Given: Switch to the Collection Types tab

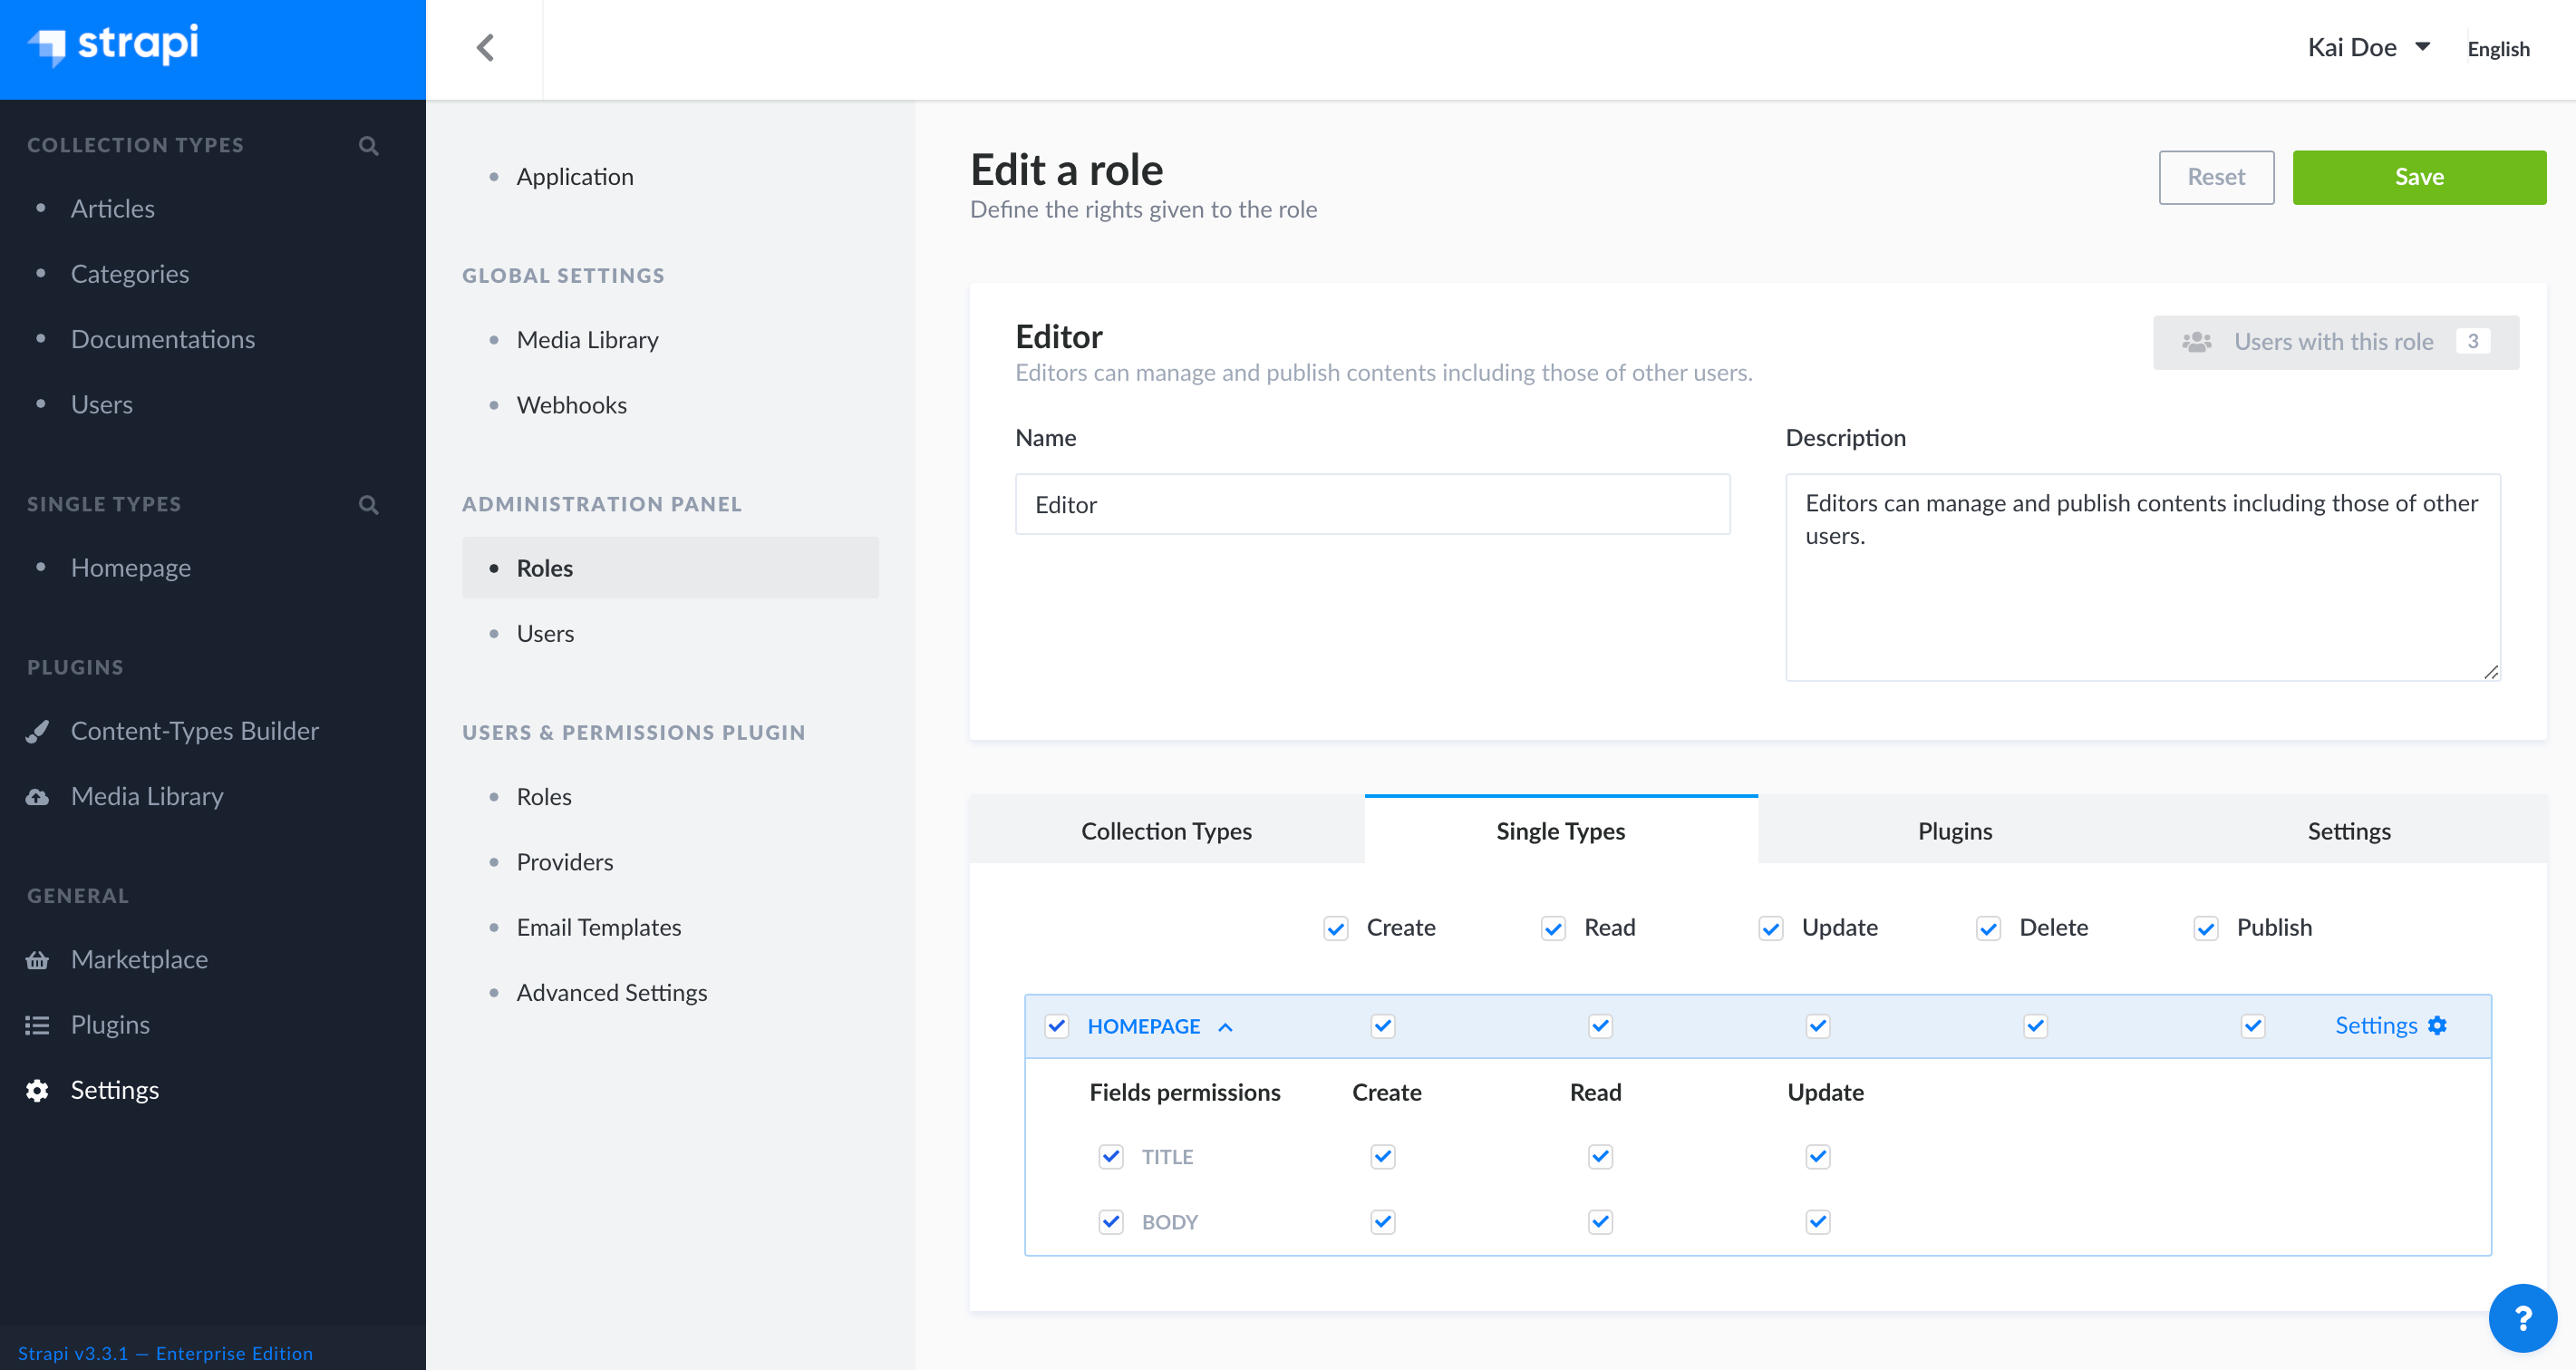Looking at the screenshot, I should [x=1166, y=830].
